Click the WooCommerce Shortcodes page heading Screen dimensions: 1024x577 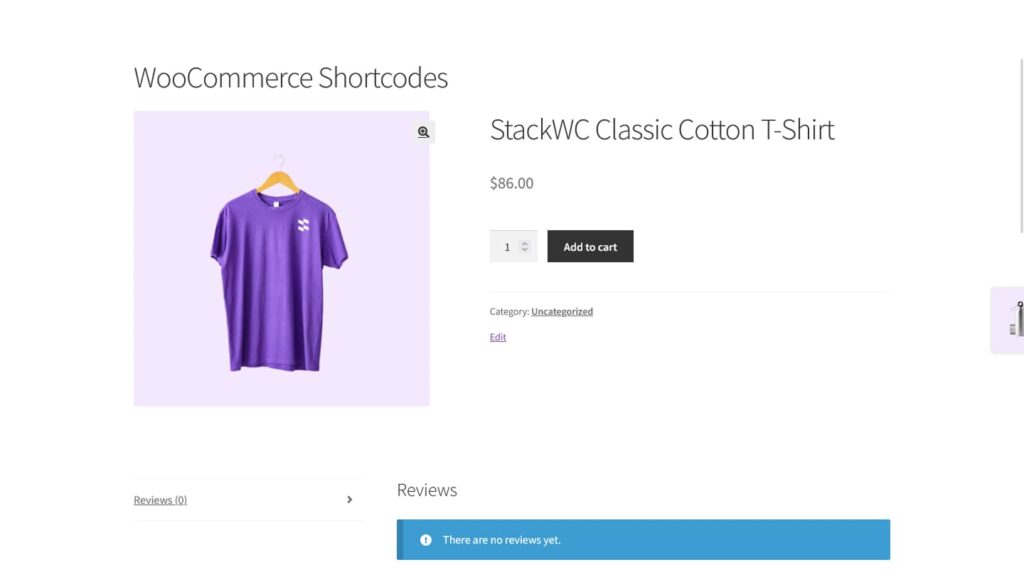(x=291, y=78)
